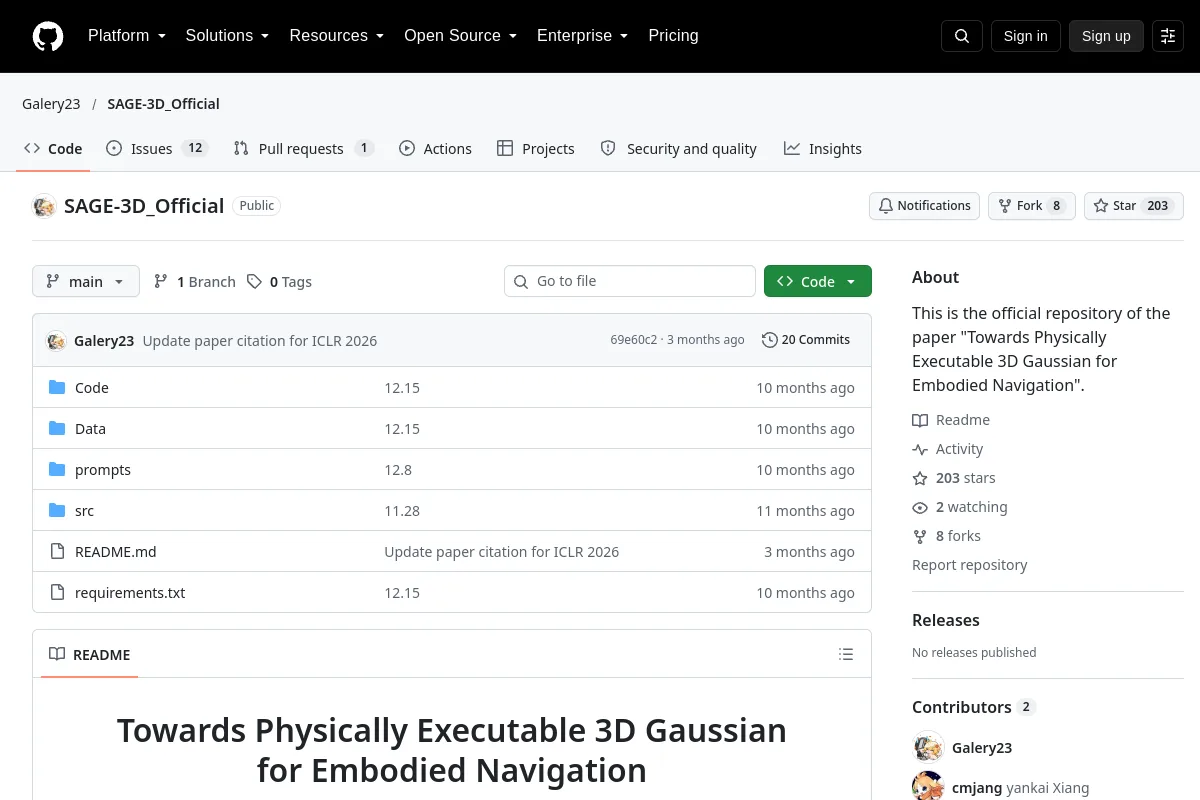Open the Contributors section heading

[962, 707]
